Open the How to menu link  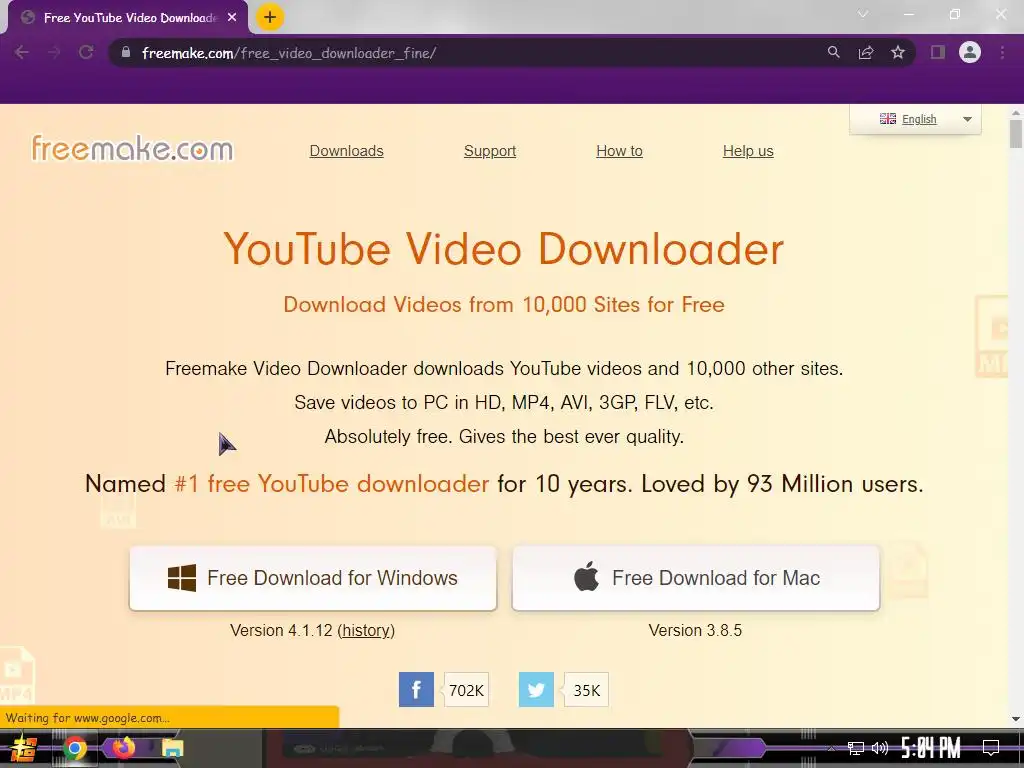619,151
